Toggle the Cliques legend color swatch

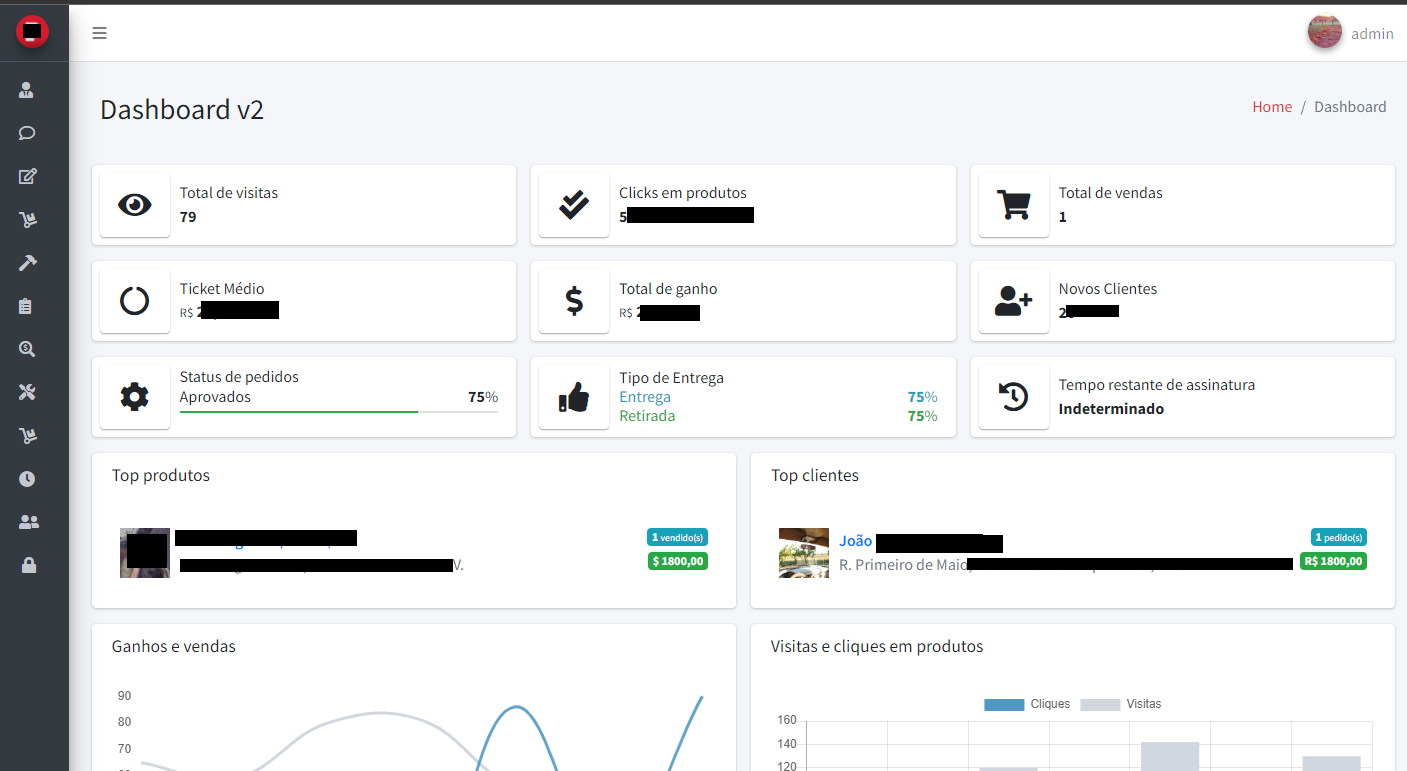(x=1004, y=704)
